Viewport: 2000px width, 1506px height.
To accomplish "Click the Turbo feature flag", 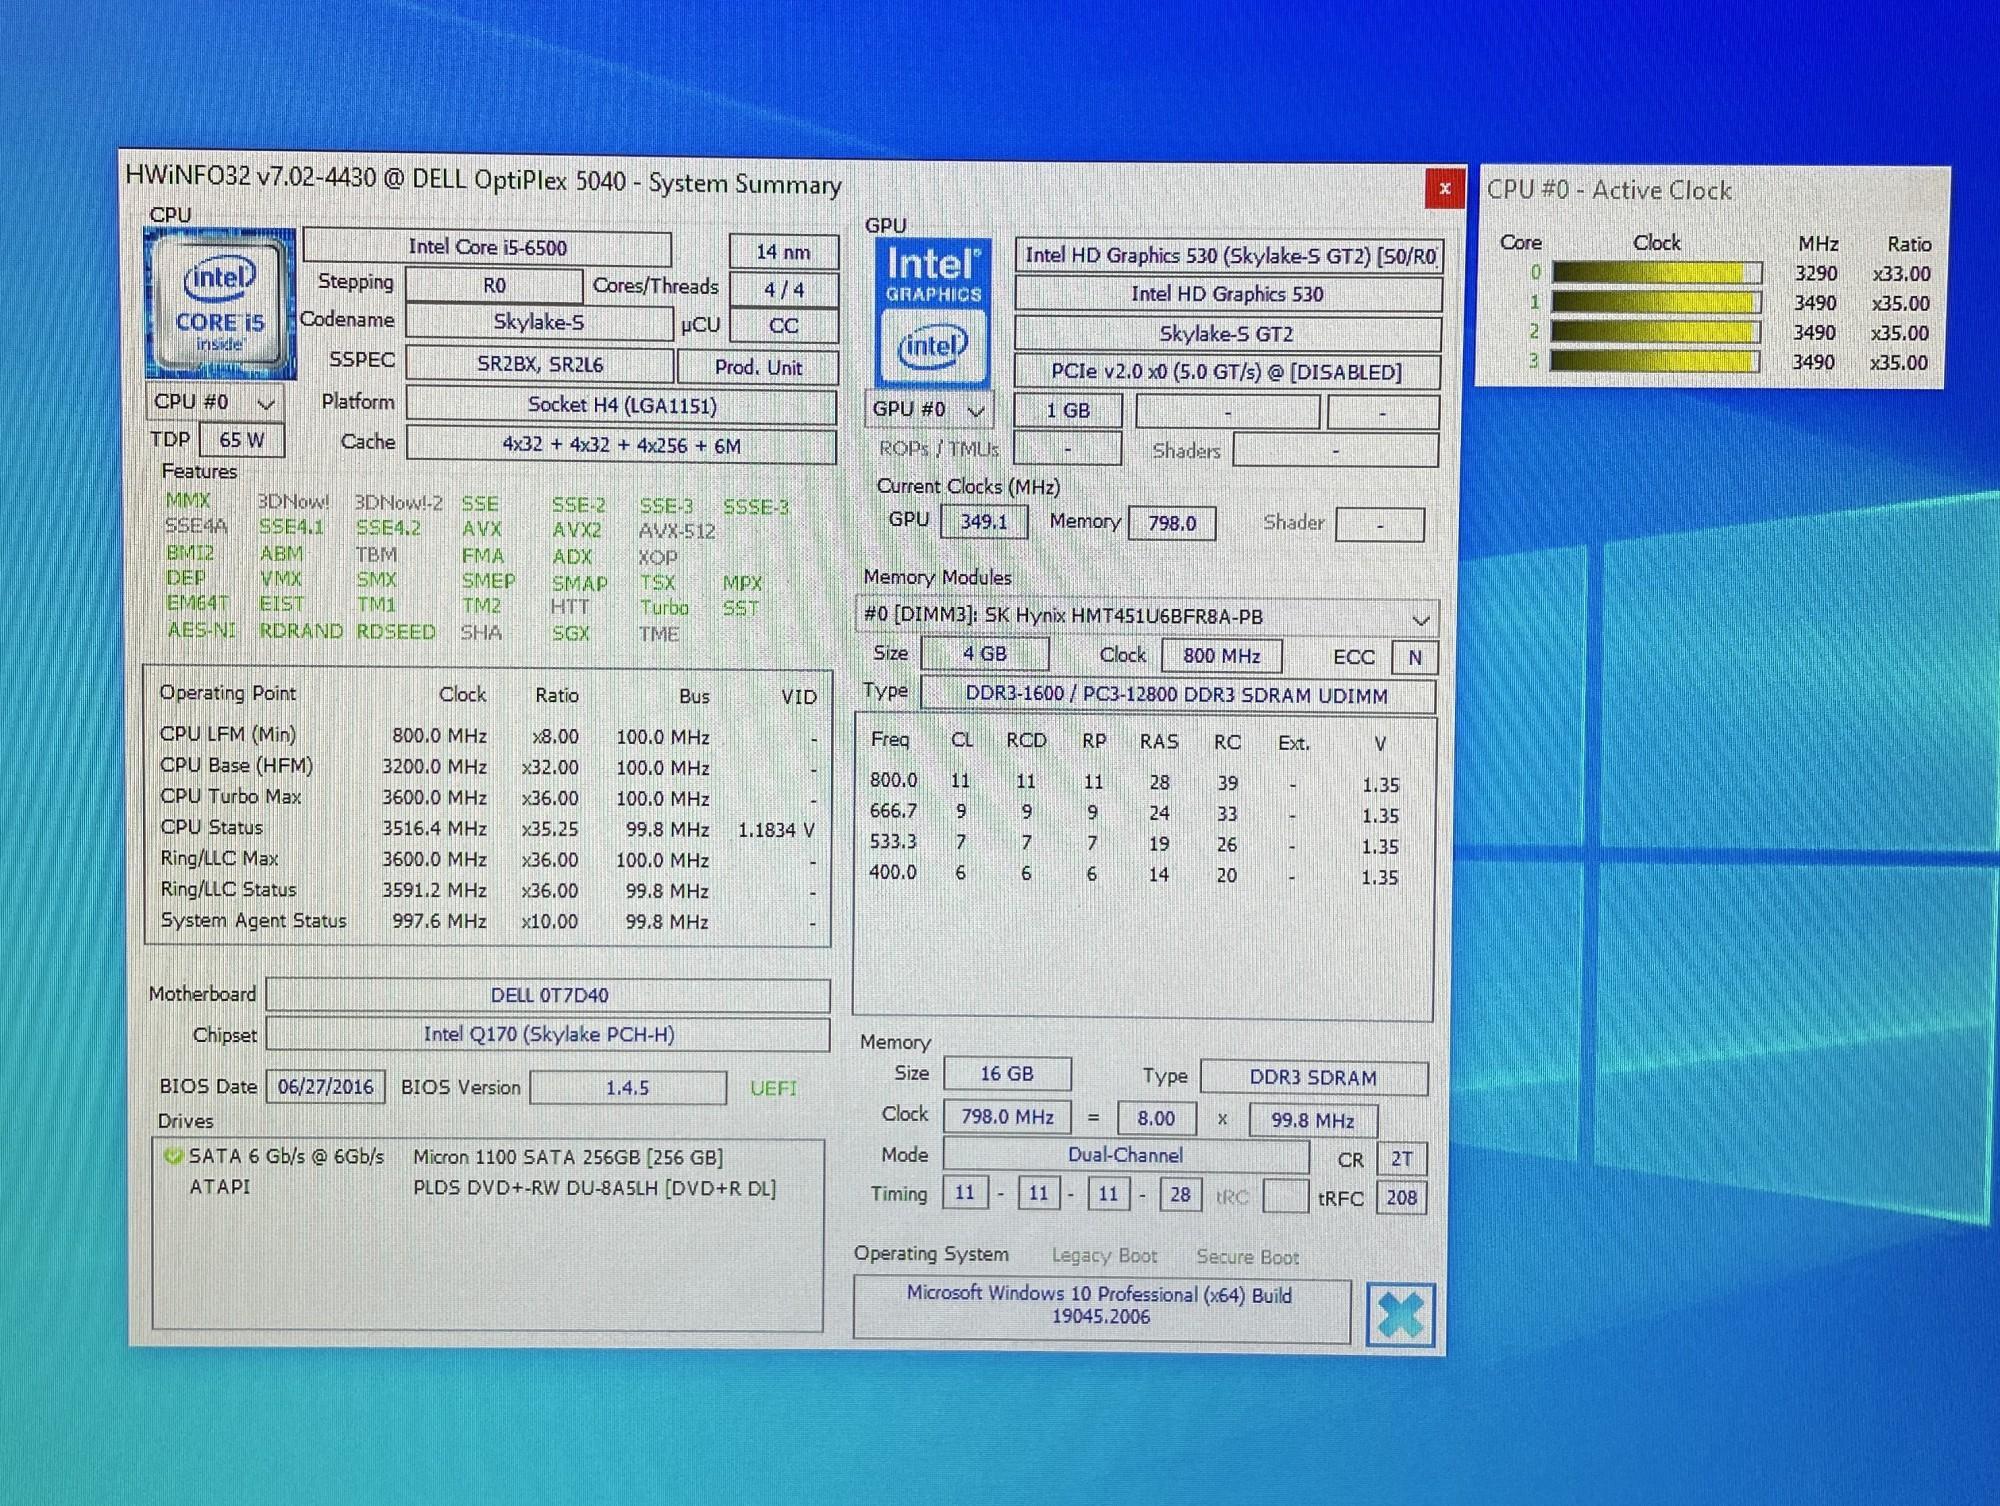I will 664,608.
